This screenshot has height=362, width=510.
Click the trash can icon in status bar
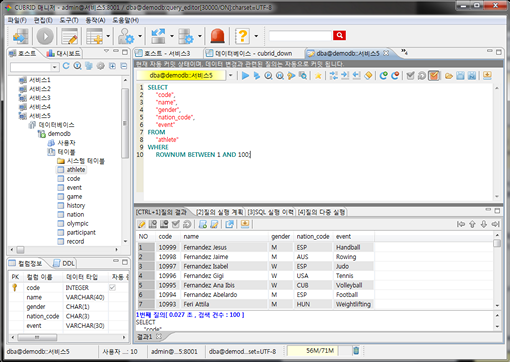click(356, 350)
